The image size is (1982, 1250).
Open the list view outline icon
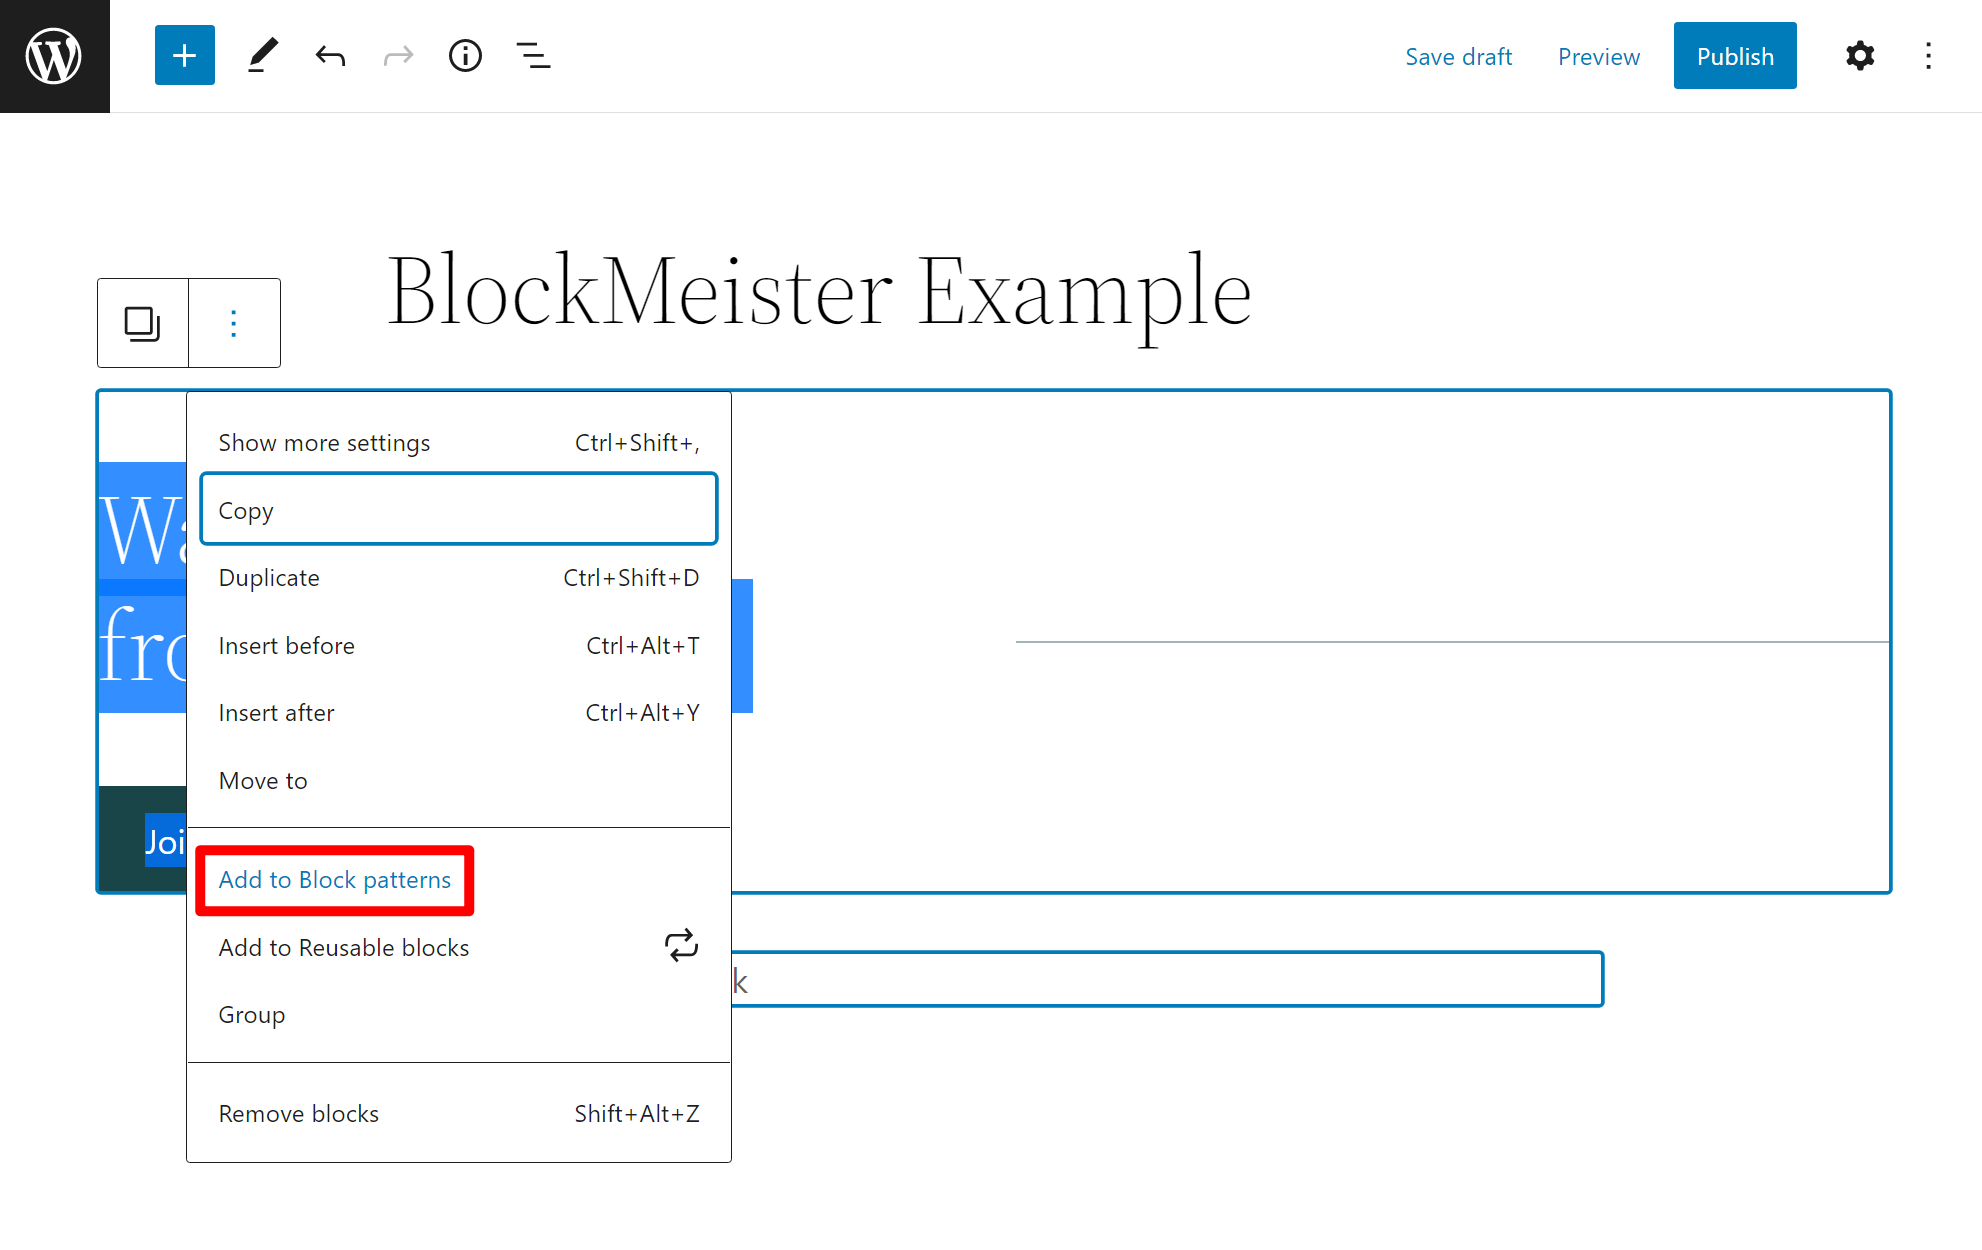tap(533, 55)
